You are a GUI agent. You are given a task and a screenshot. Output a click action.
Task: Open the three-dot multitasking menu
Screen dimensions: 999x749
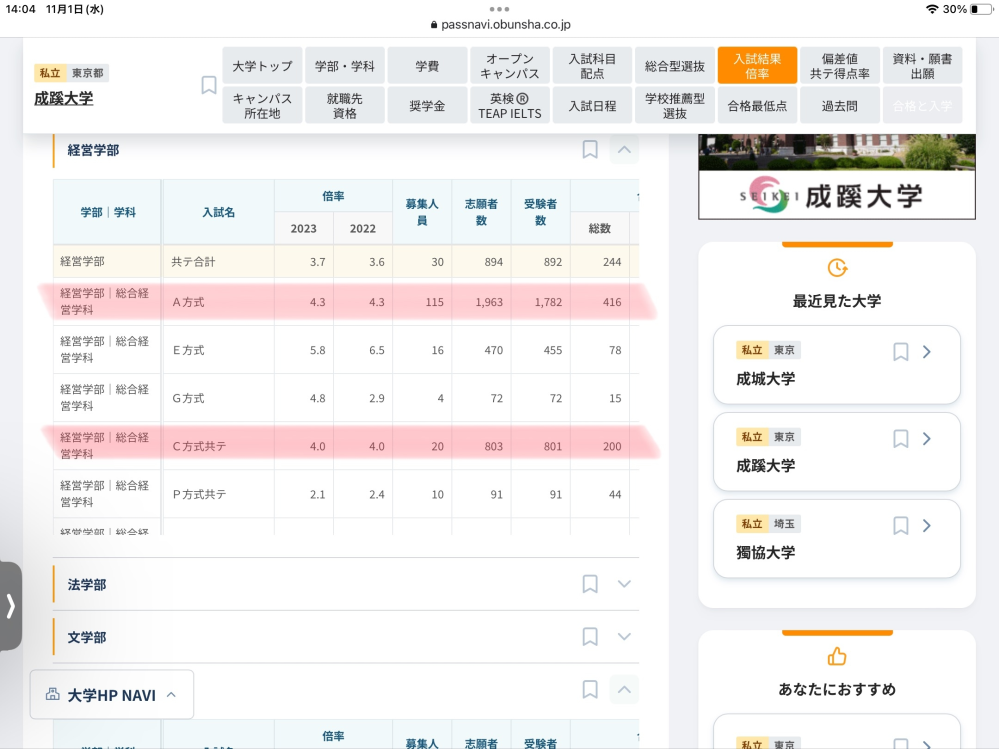(500, 9)
